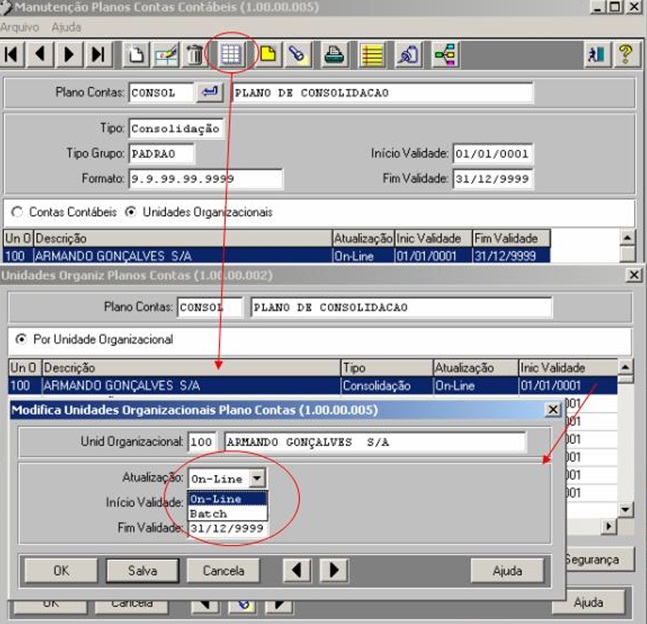The height and width of the screenshot is (624, 647).
Task: Click PLANO DE CONSOLIDACAO field in main window
Action: click(383, 92)
